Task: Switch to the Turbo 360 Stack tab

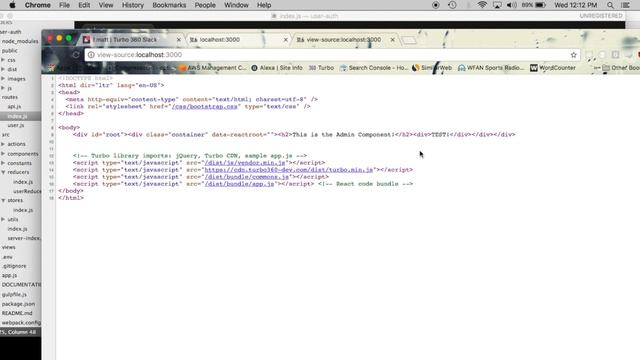Action: tap(131, 40)
